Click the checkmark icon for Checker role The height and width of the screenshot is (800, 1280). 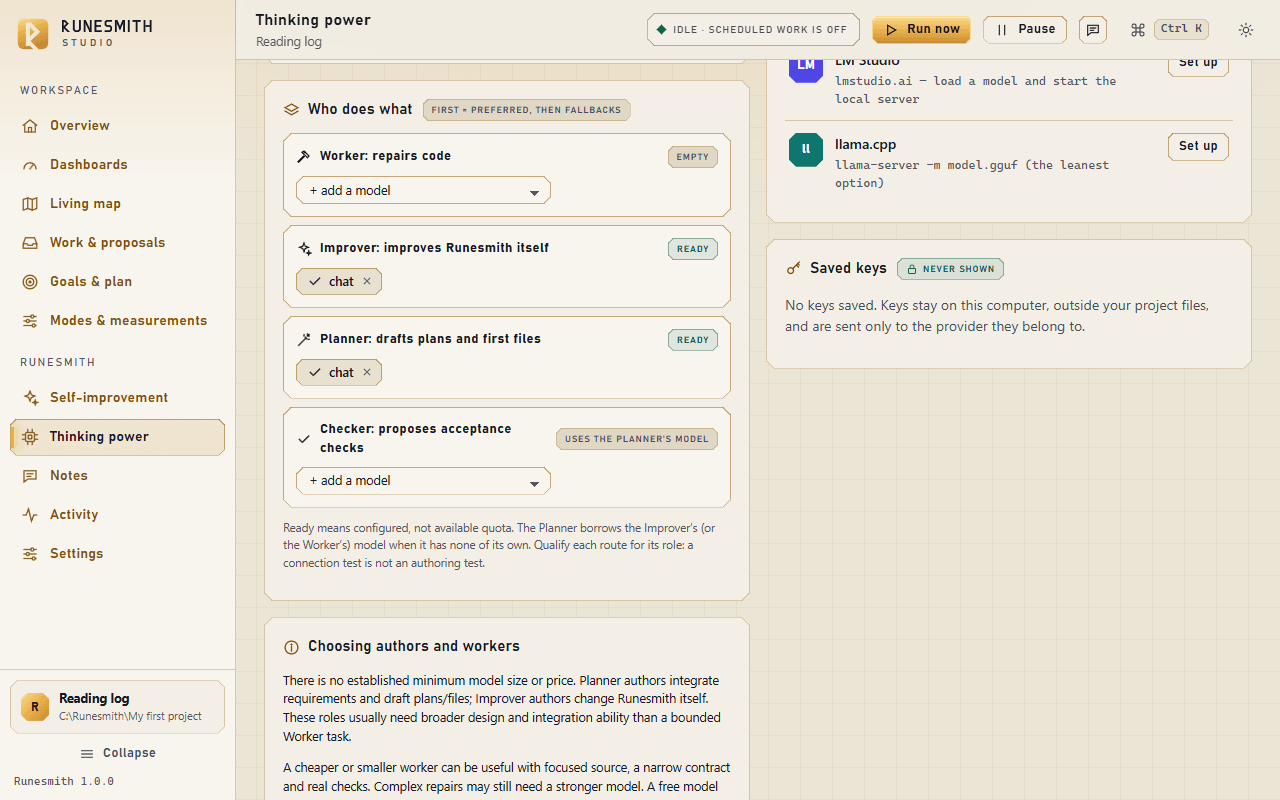[304, 439]
